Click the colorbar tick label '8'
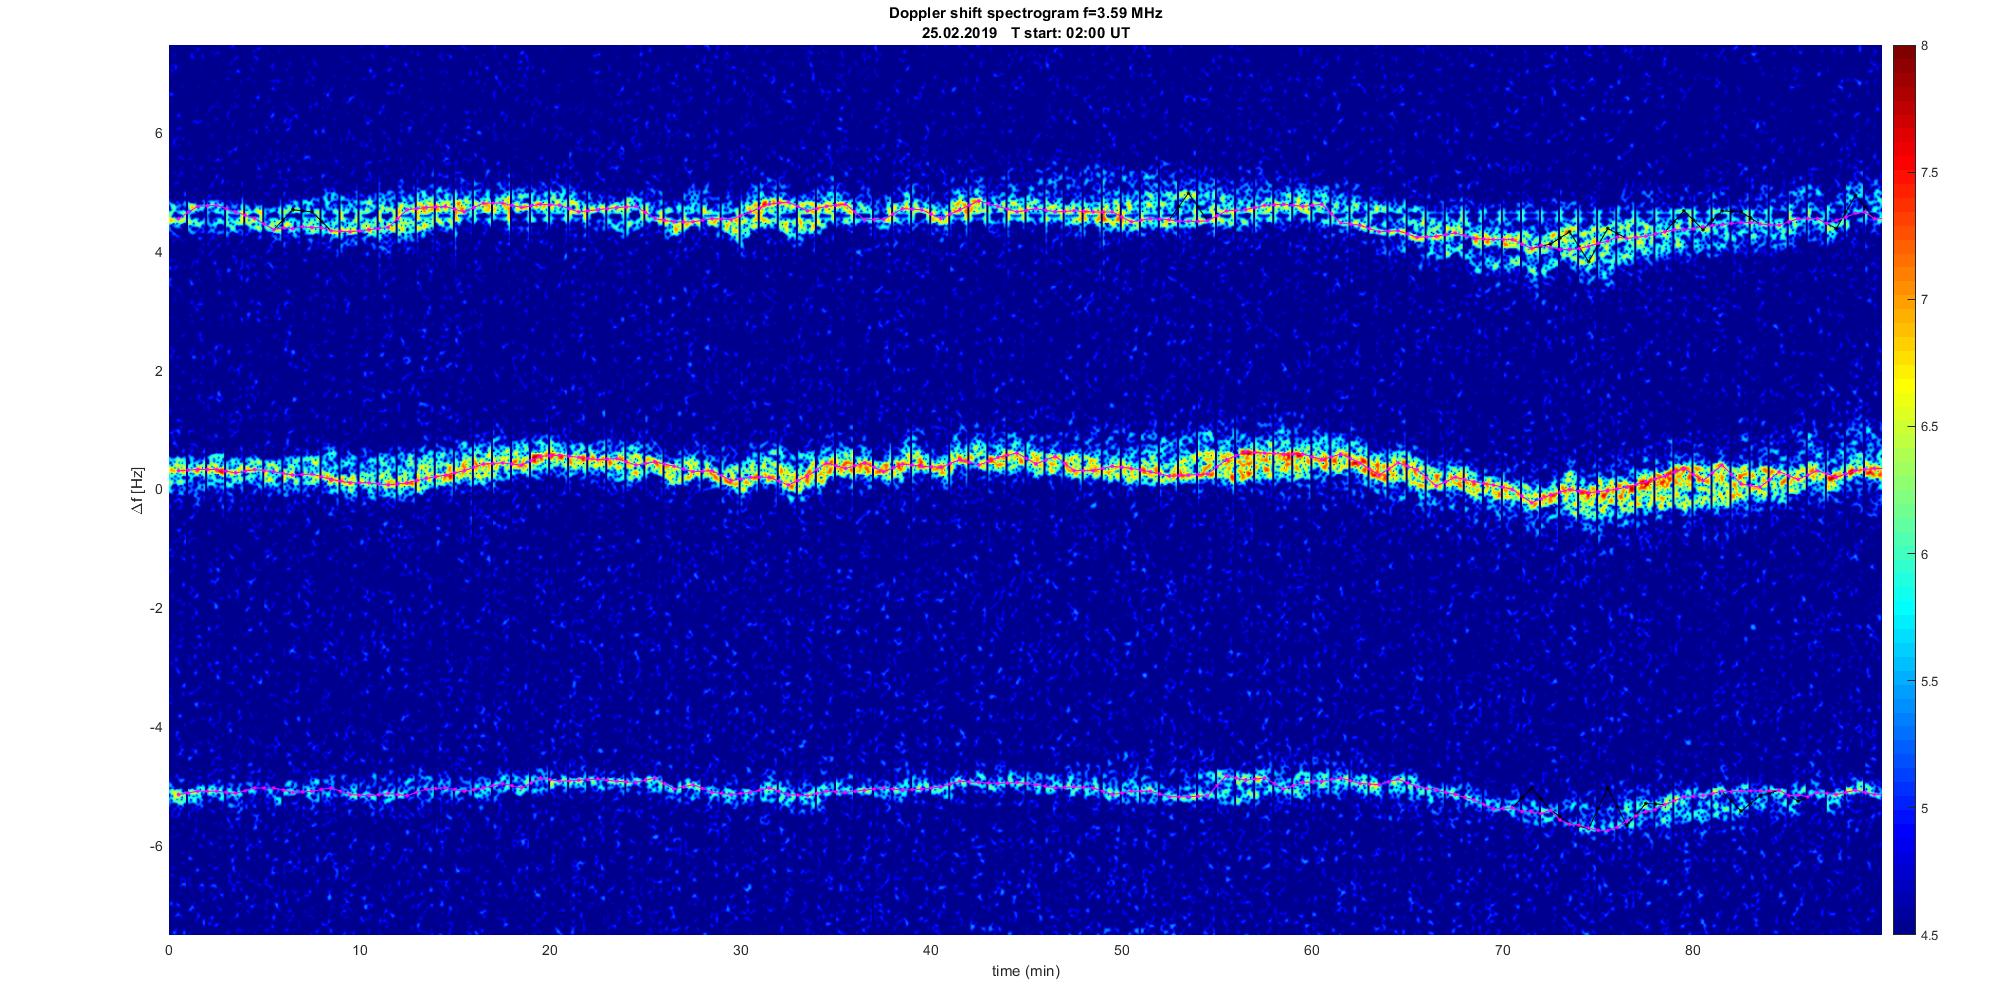 (x=1925, y=46)
